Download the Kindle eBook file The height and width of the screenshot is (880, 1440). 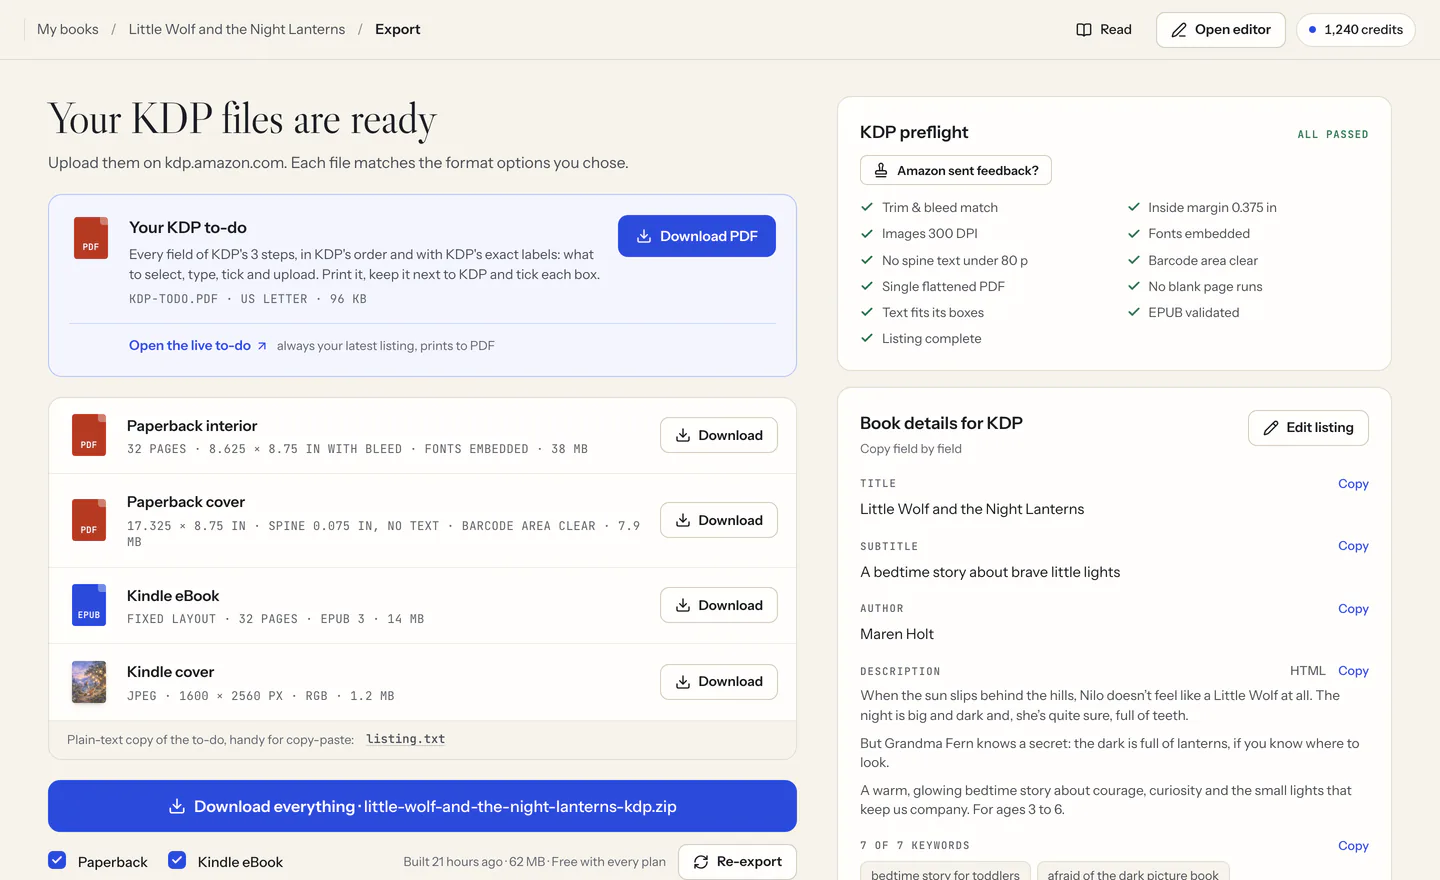[x=719, y=605]
